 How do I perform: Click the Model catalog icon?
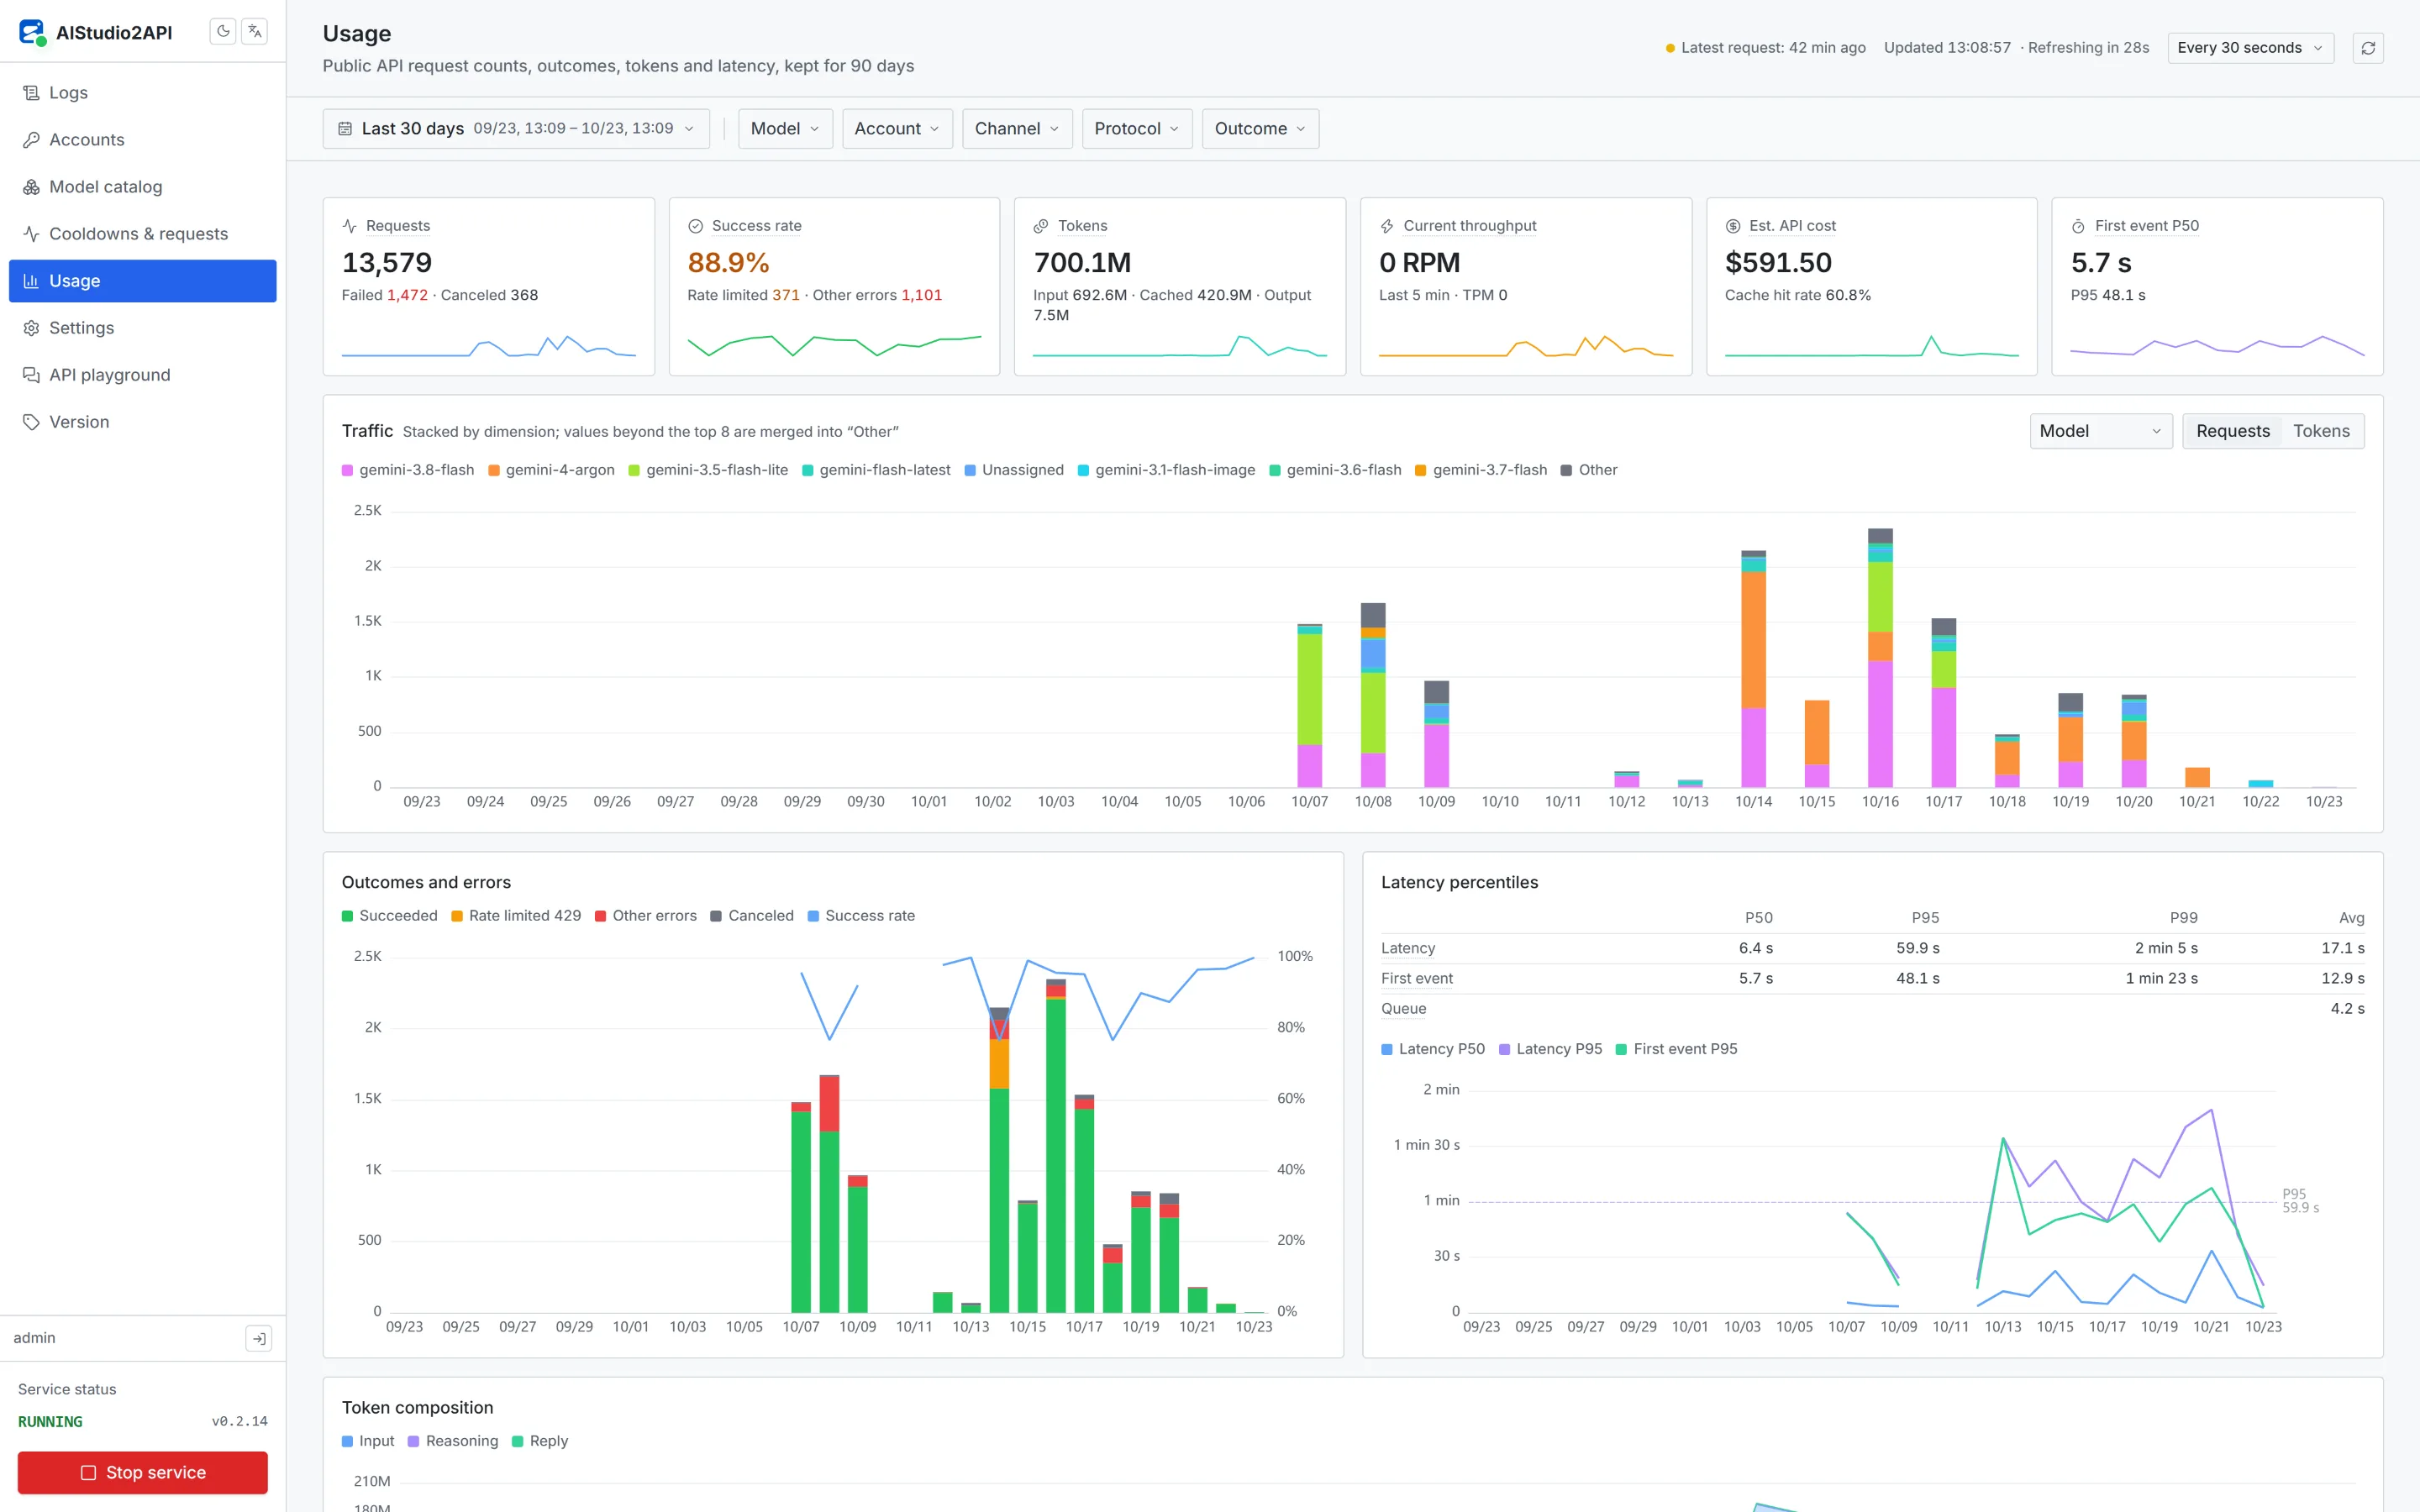point(31,186)
